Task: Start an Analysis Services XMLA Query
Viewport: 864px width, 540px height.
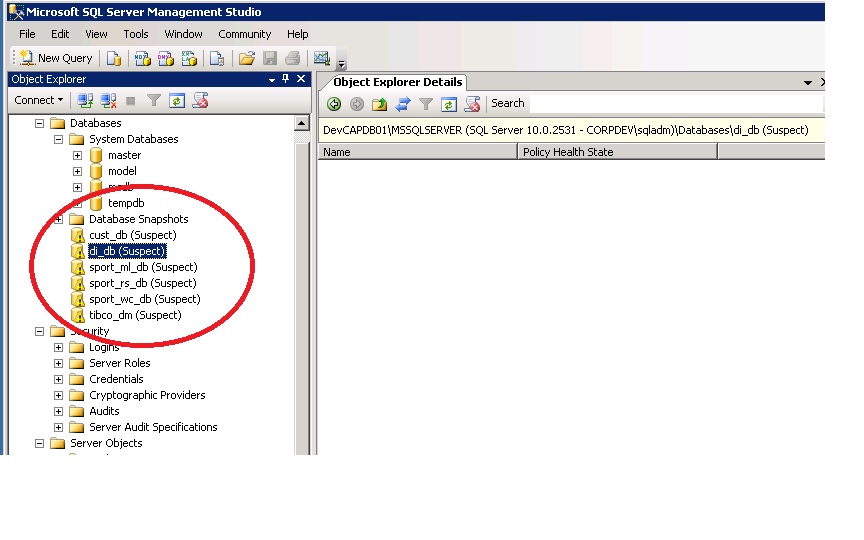Action: click(x=189, y=58)
